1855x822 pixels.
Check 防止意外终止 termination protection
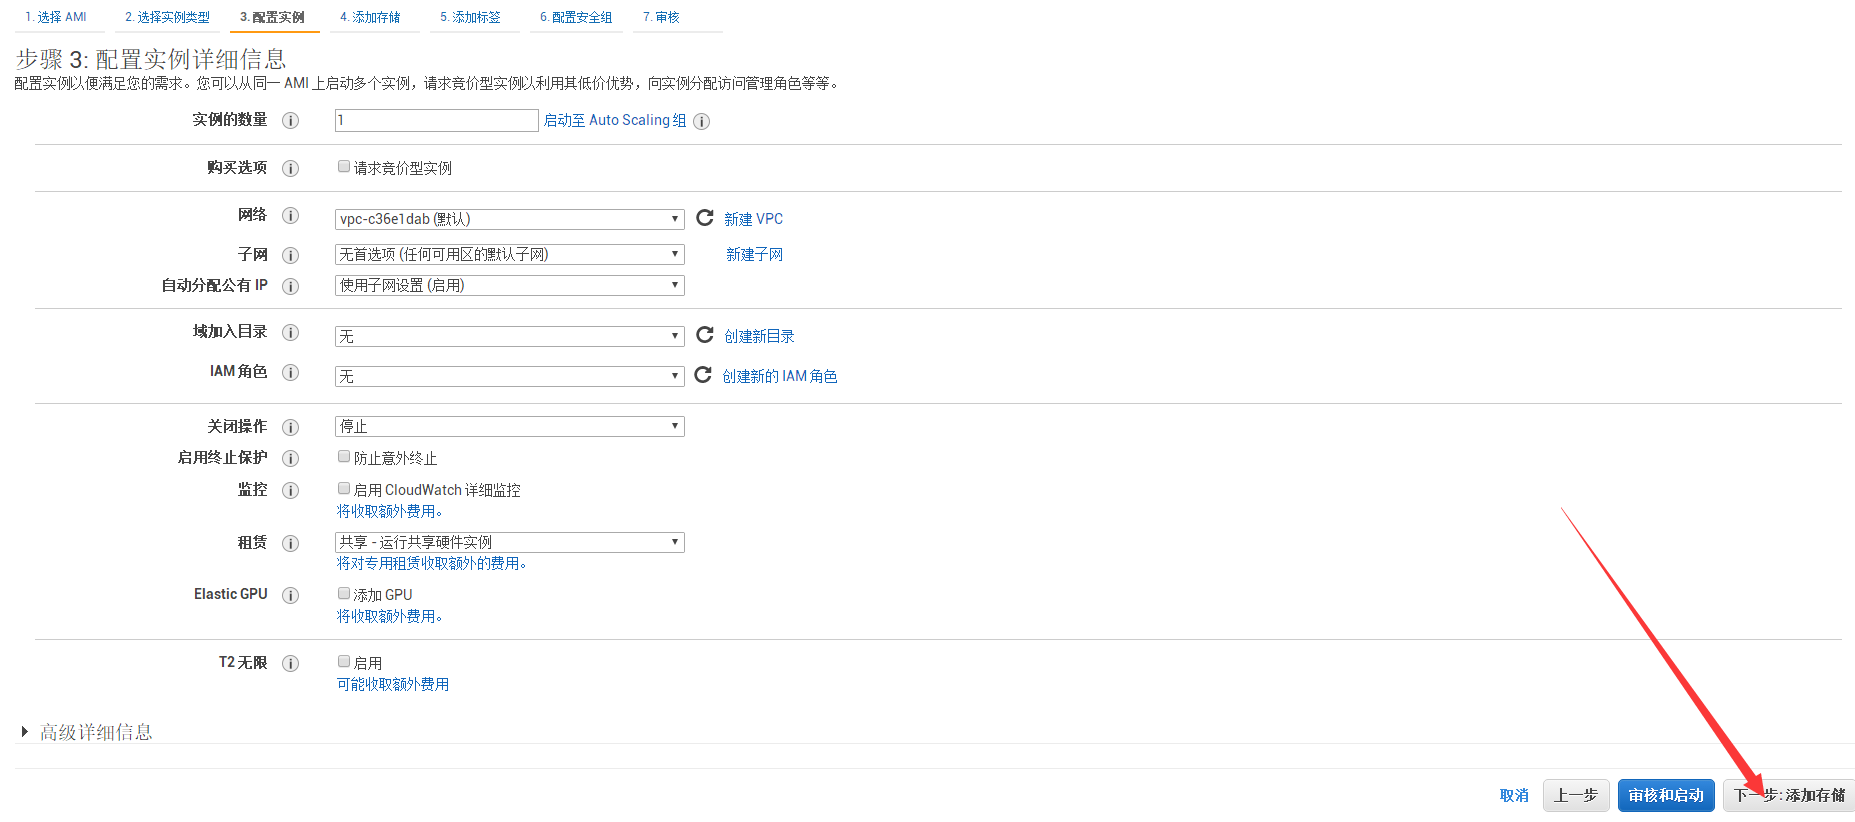pyautogui.click(x=344, y=457)
